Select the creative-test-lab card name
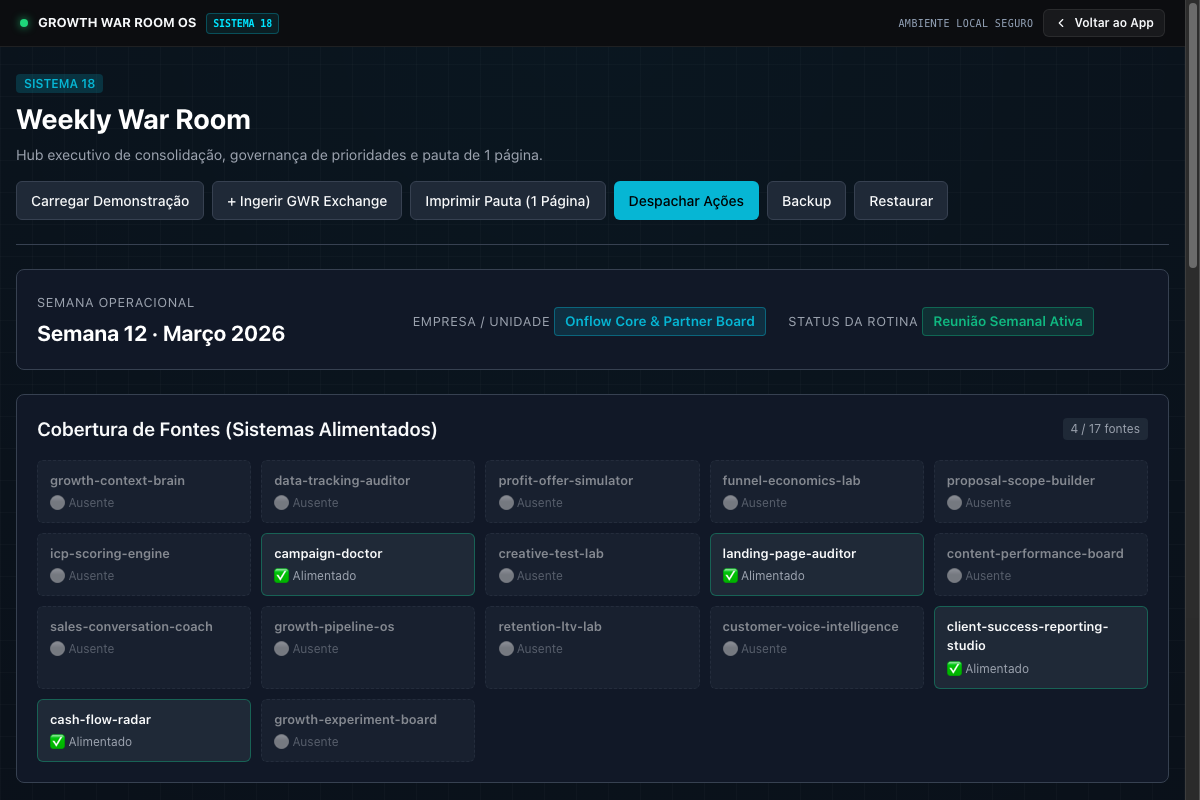Image resolution: width=1200 pixels, height=800 pixels. pos(551,554)
